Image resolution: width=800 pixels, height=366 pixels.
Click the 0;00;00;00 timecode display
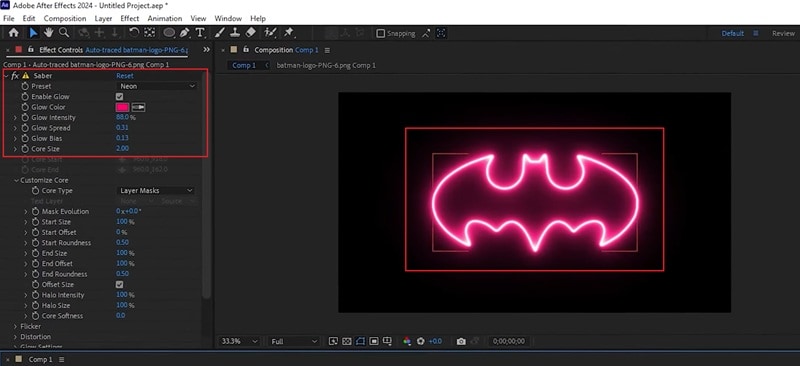[x=509, y=341]
